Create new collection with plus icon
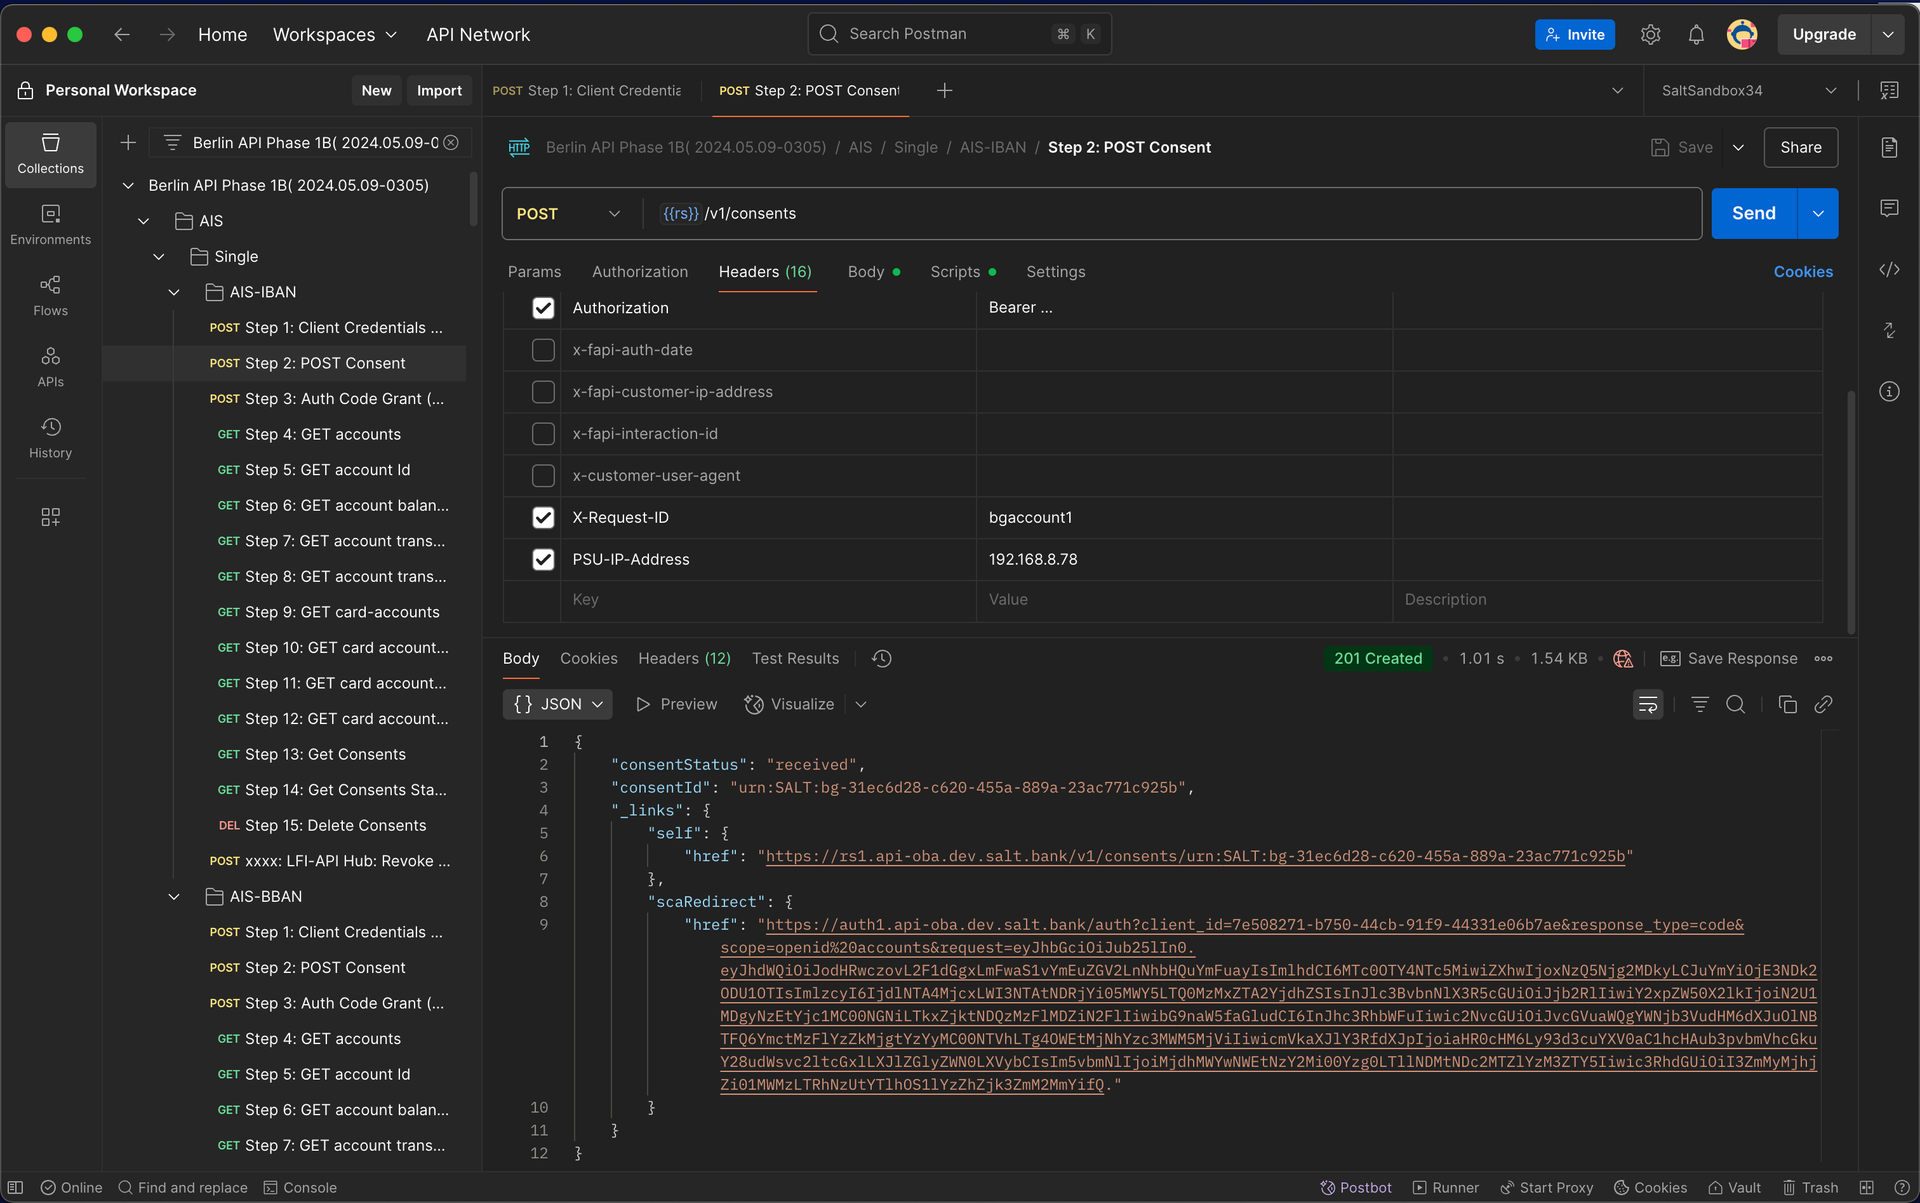The image size is (1920, 1203). click(x=128, y=143)
